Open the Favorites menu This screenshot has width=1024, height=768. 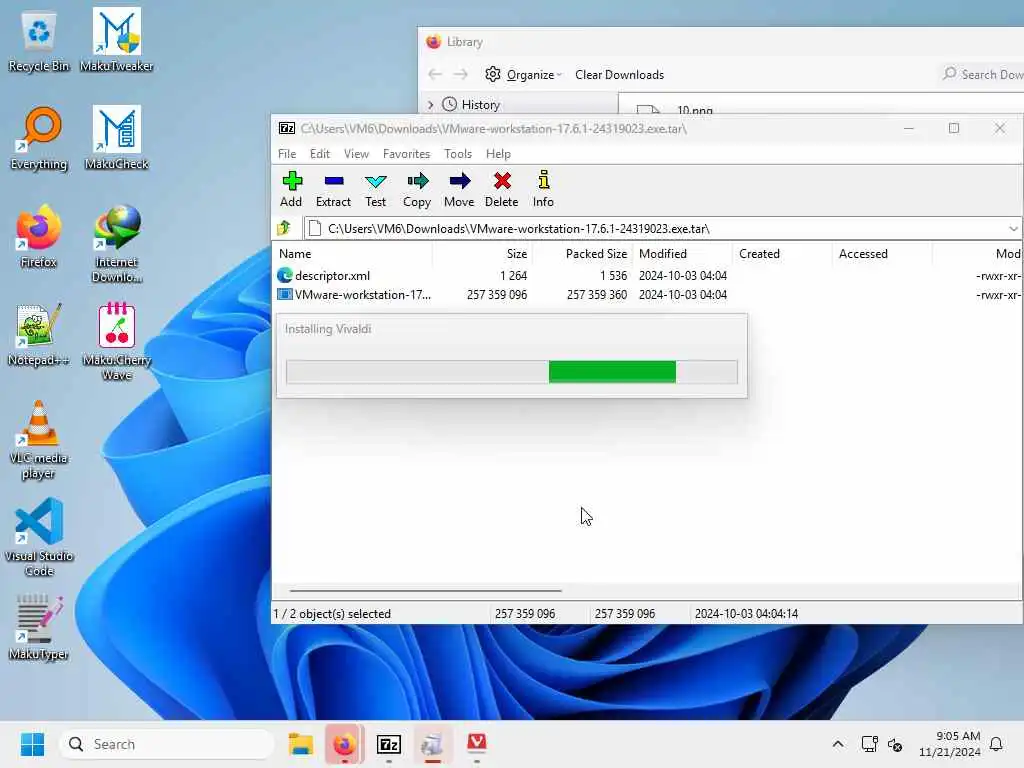[406, 153]
